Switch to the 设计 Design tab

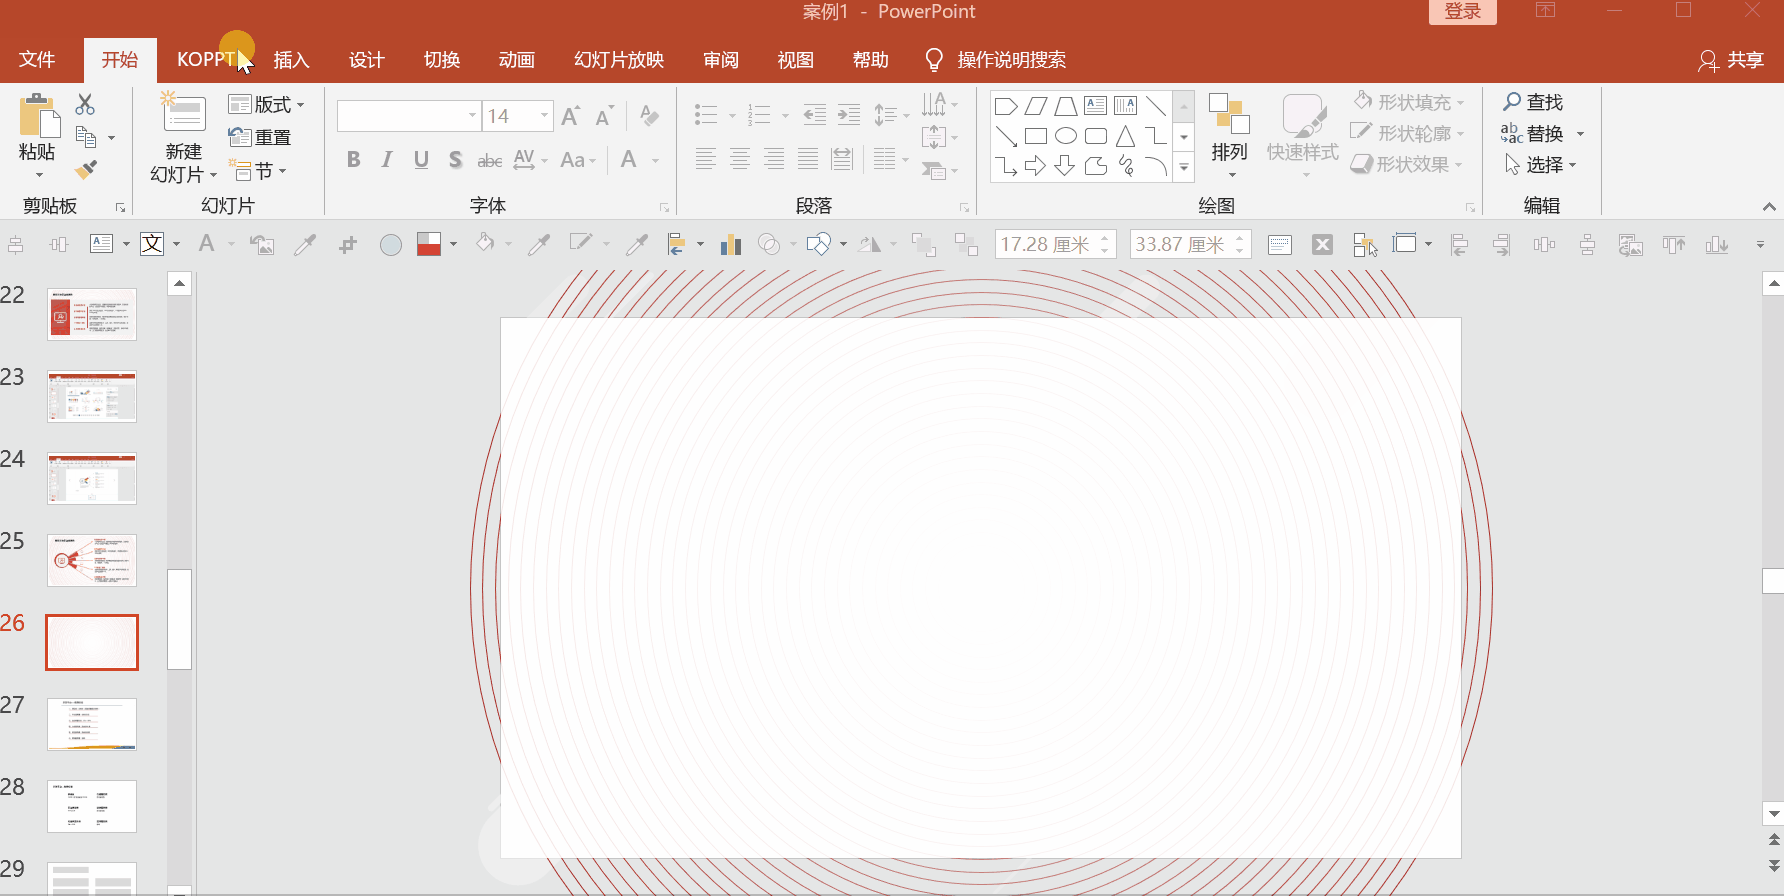coord(367,60)
